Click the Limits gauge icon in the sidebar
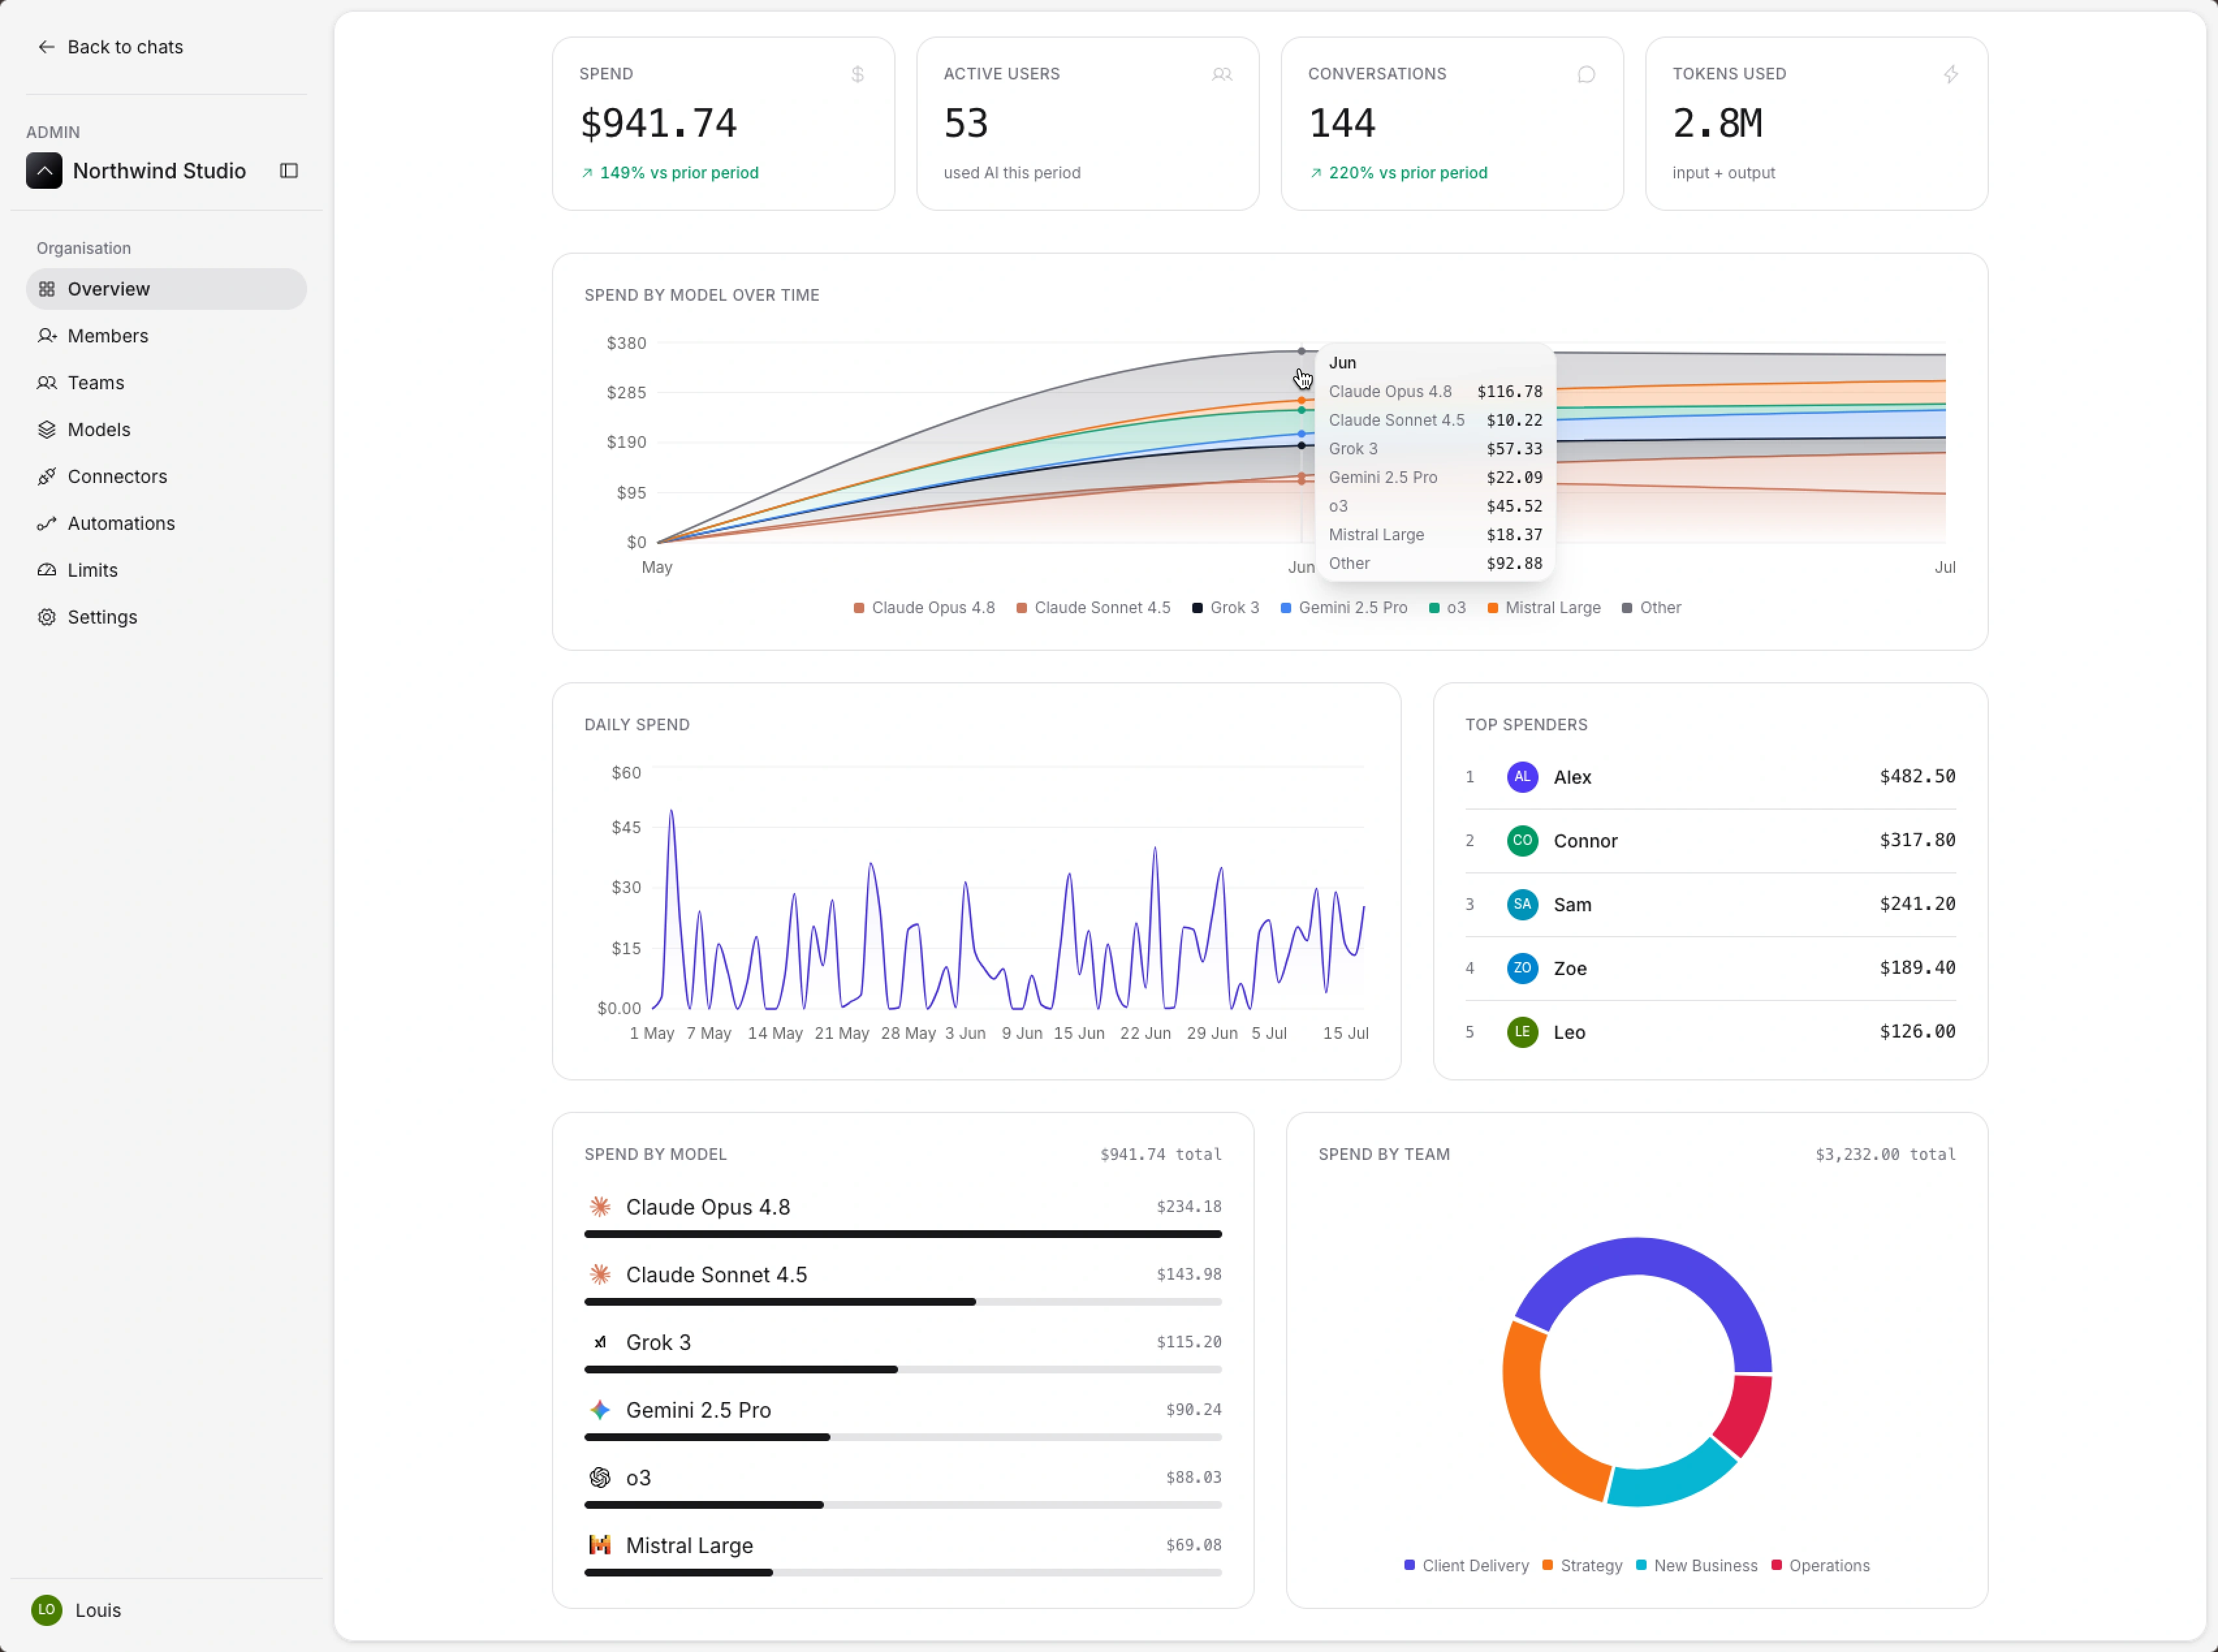 [47, 570]
